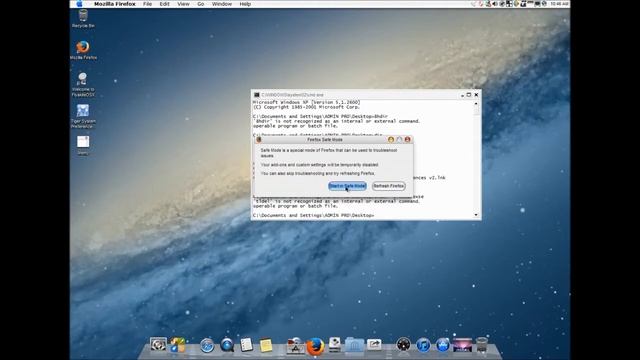Screen dimensions: 640x360
Task: Select the Welcome to FlyakiteOSX desktop icon
Action: (x=83, y=84)
